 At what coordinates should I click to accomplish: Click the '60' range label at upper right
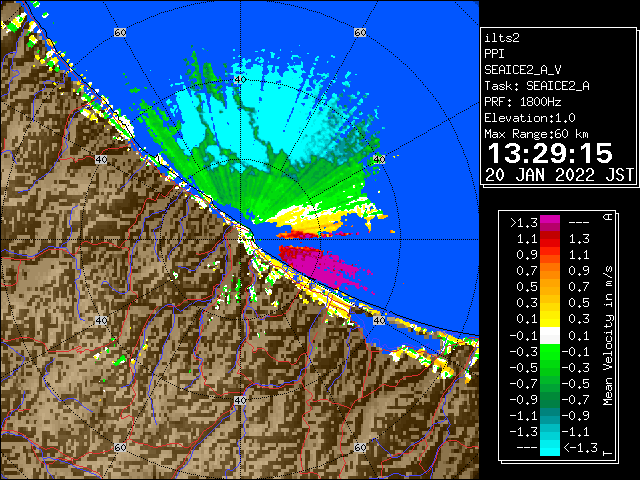pyautogui.click(x=360, y=32)
